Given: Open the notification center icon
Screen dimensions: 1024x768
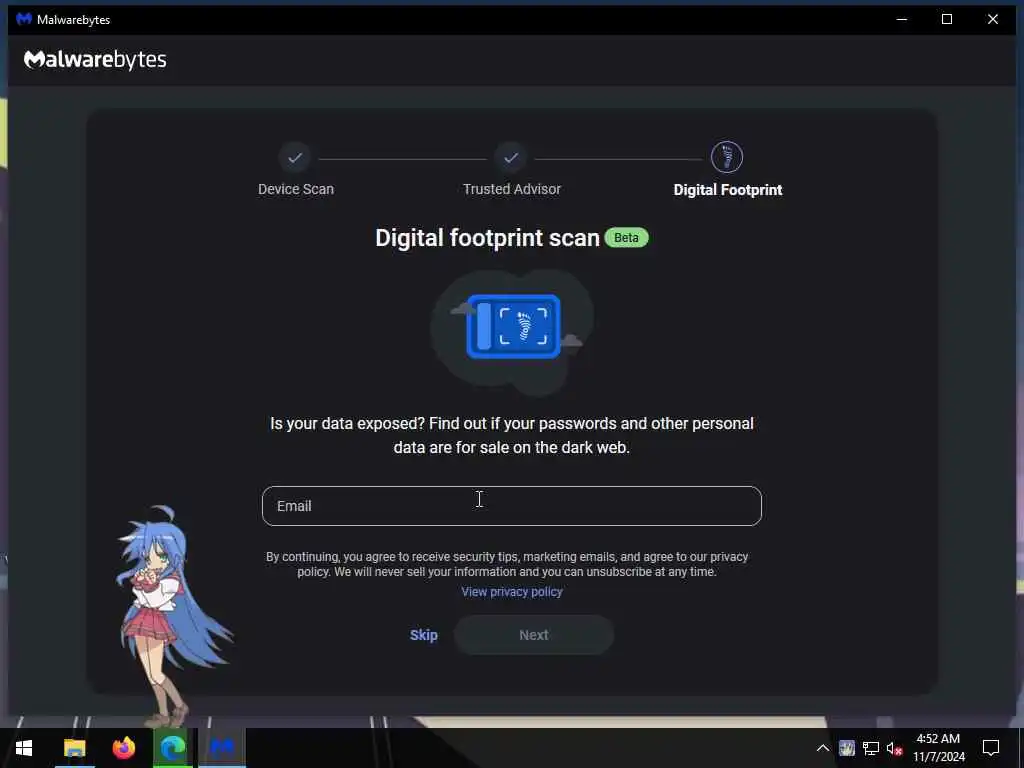Looking at the screenshot, I should 991,748.
